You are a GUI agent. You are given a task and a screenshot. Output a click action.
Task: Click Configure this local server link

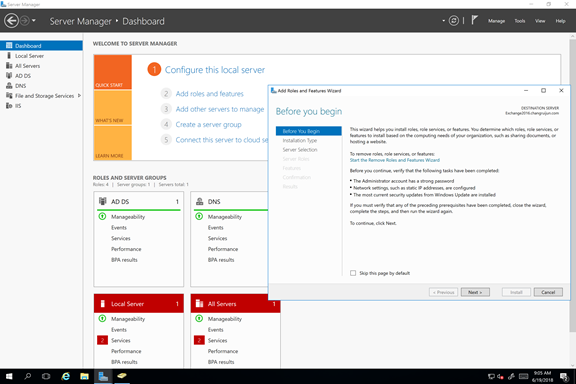[215, 70]
